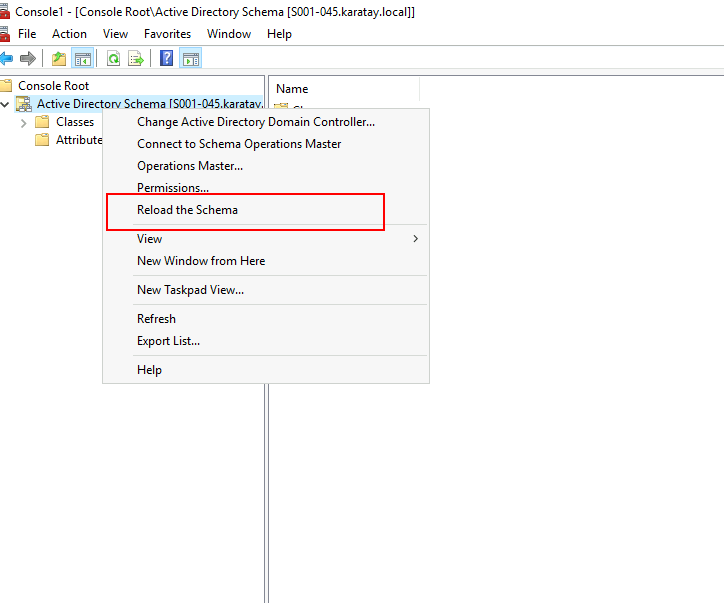Click Refresh in context menu

coord(266,319)
